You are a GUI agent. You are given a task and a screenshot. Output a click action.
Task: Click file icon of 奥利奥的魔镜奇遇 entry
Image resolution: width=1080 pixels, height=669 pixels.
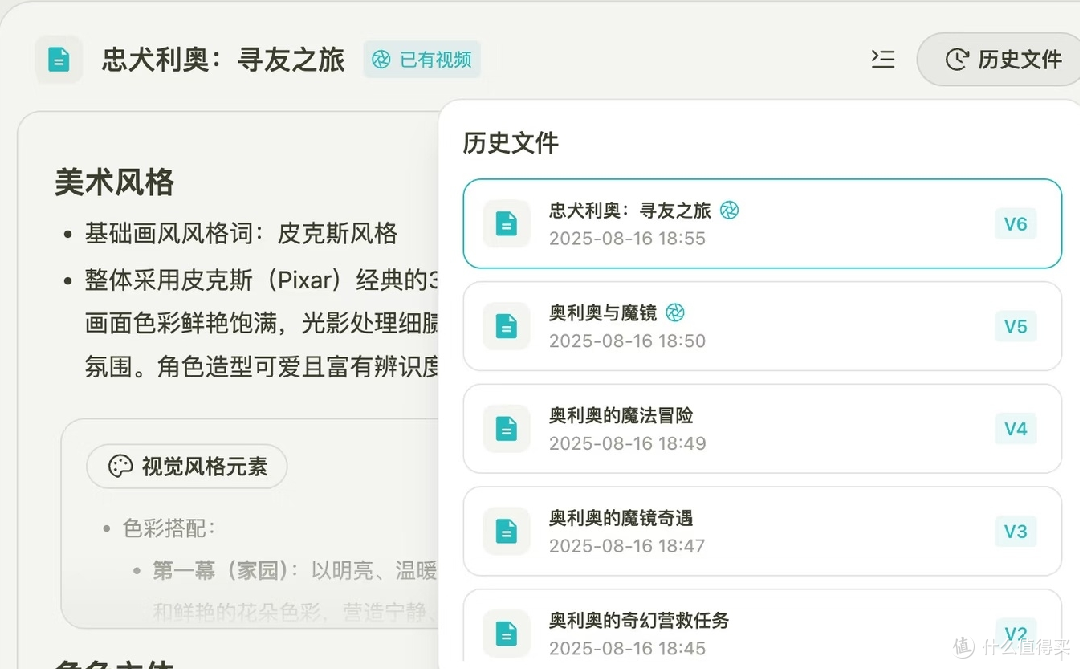coord(506,531)
